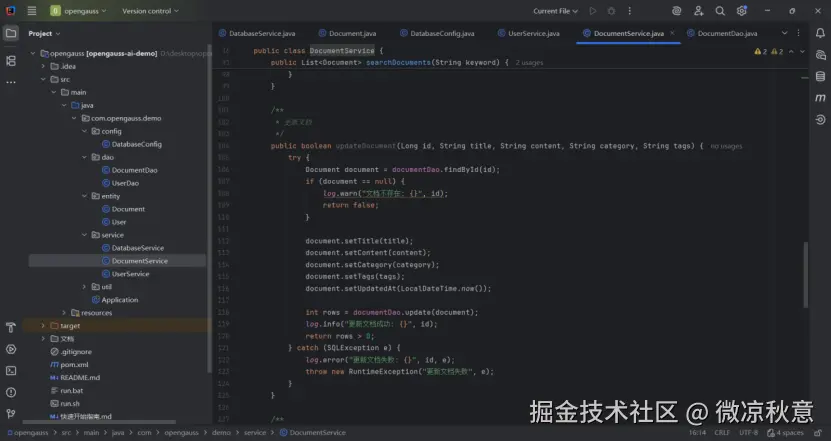This screenshot has height=442, width=831.
Task: Open Code With Me user icon
Action: click(699, 11)
